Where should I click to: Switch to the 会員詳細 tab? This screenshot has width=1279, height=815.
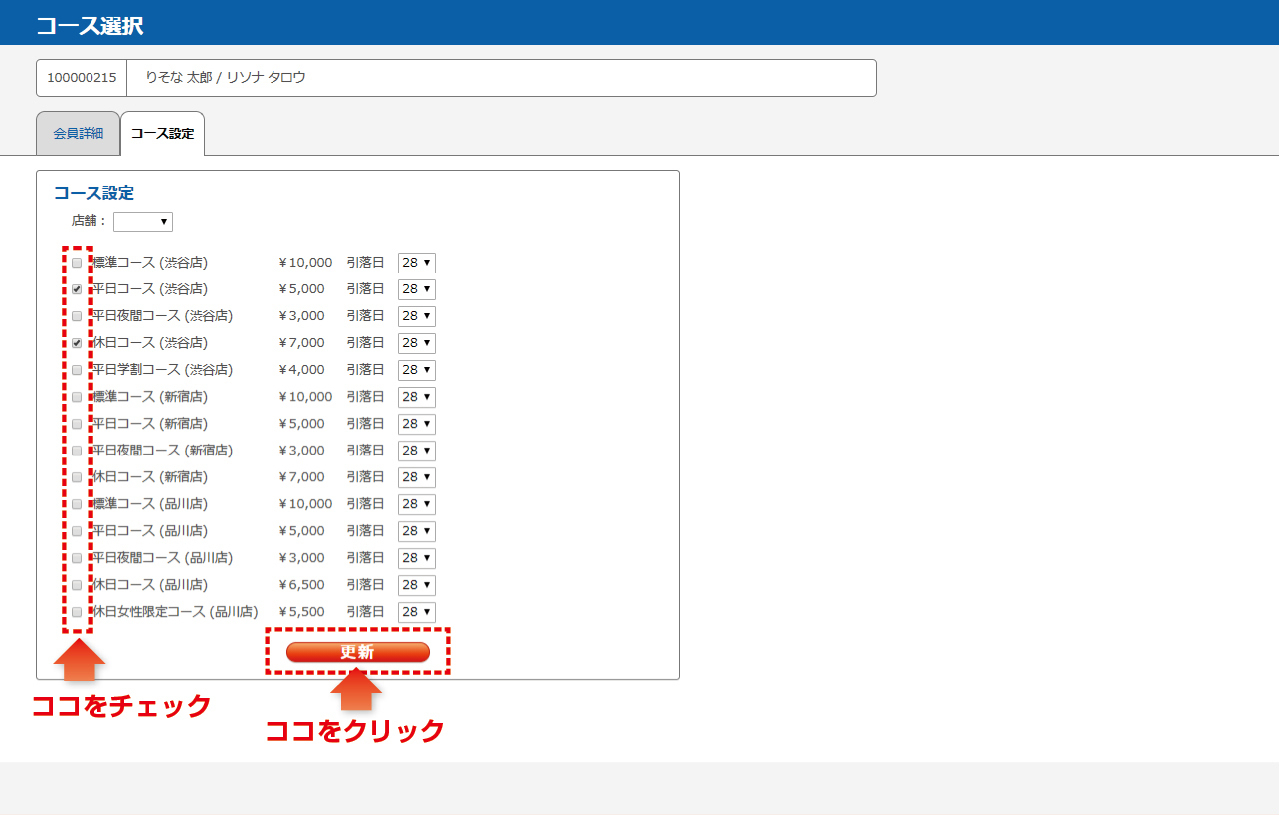click(78, 133)
